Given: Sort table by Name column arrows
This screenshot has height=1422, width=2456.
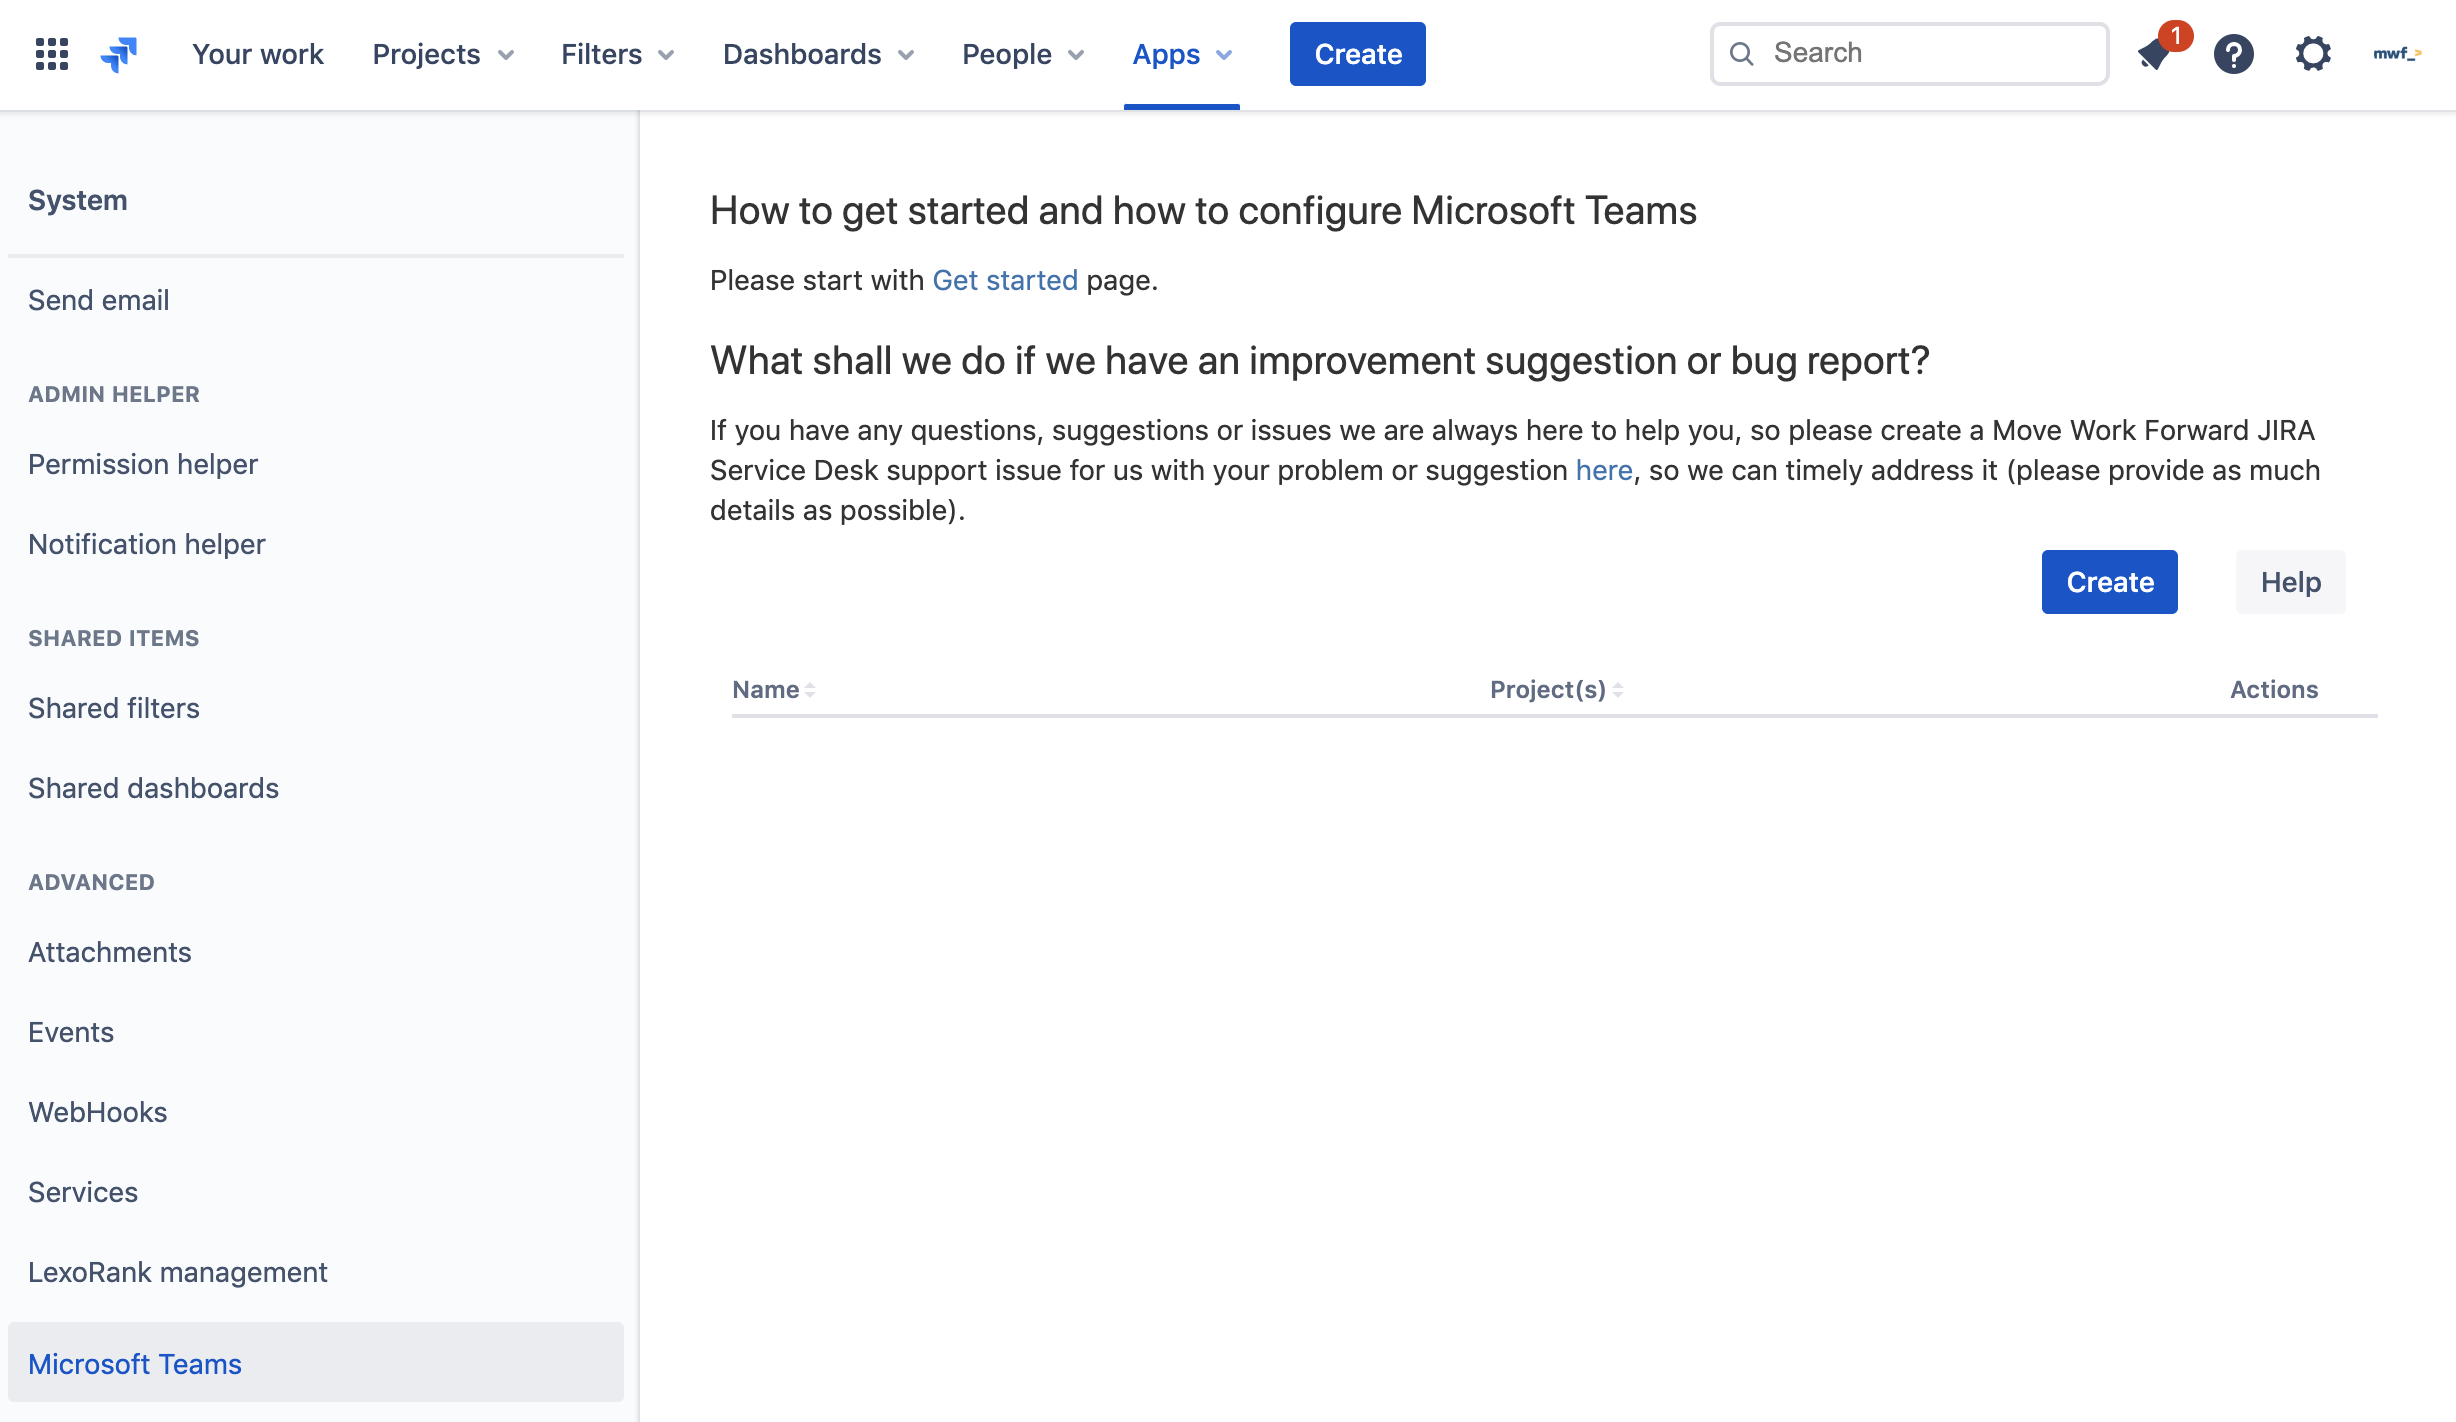Looking at the screenshot, I should (x=810, y=690).
